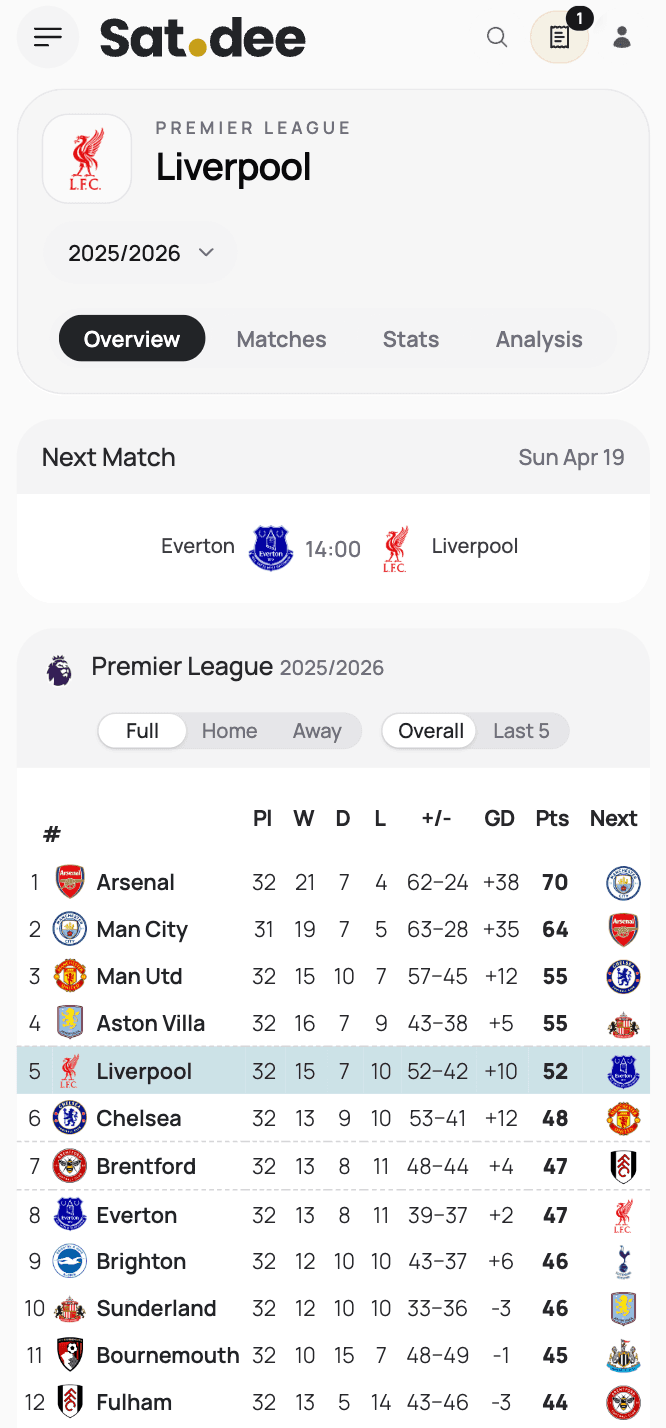The width and height of the screenshot is (666, 1428).
Task: Click the Brentford crest in table
Action: [x=70, y=1166]
